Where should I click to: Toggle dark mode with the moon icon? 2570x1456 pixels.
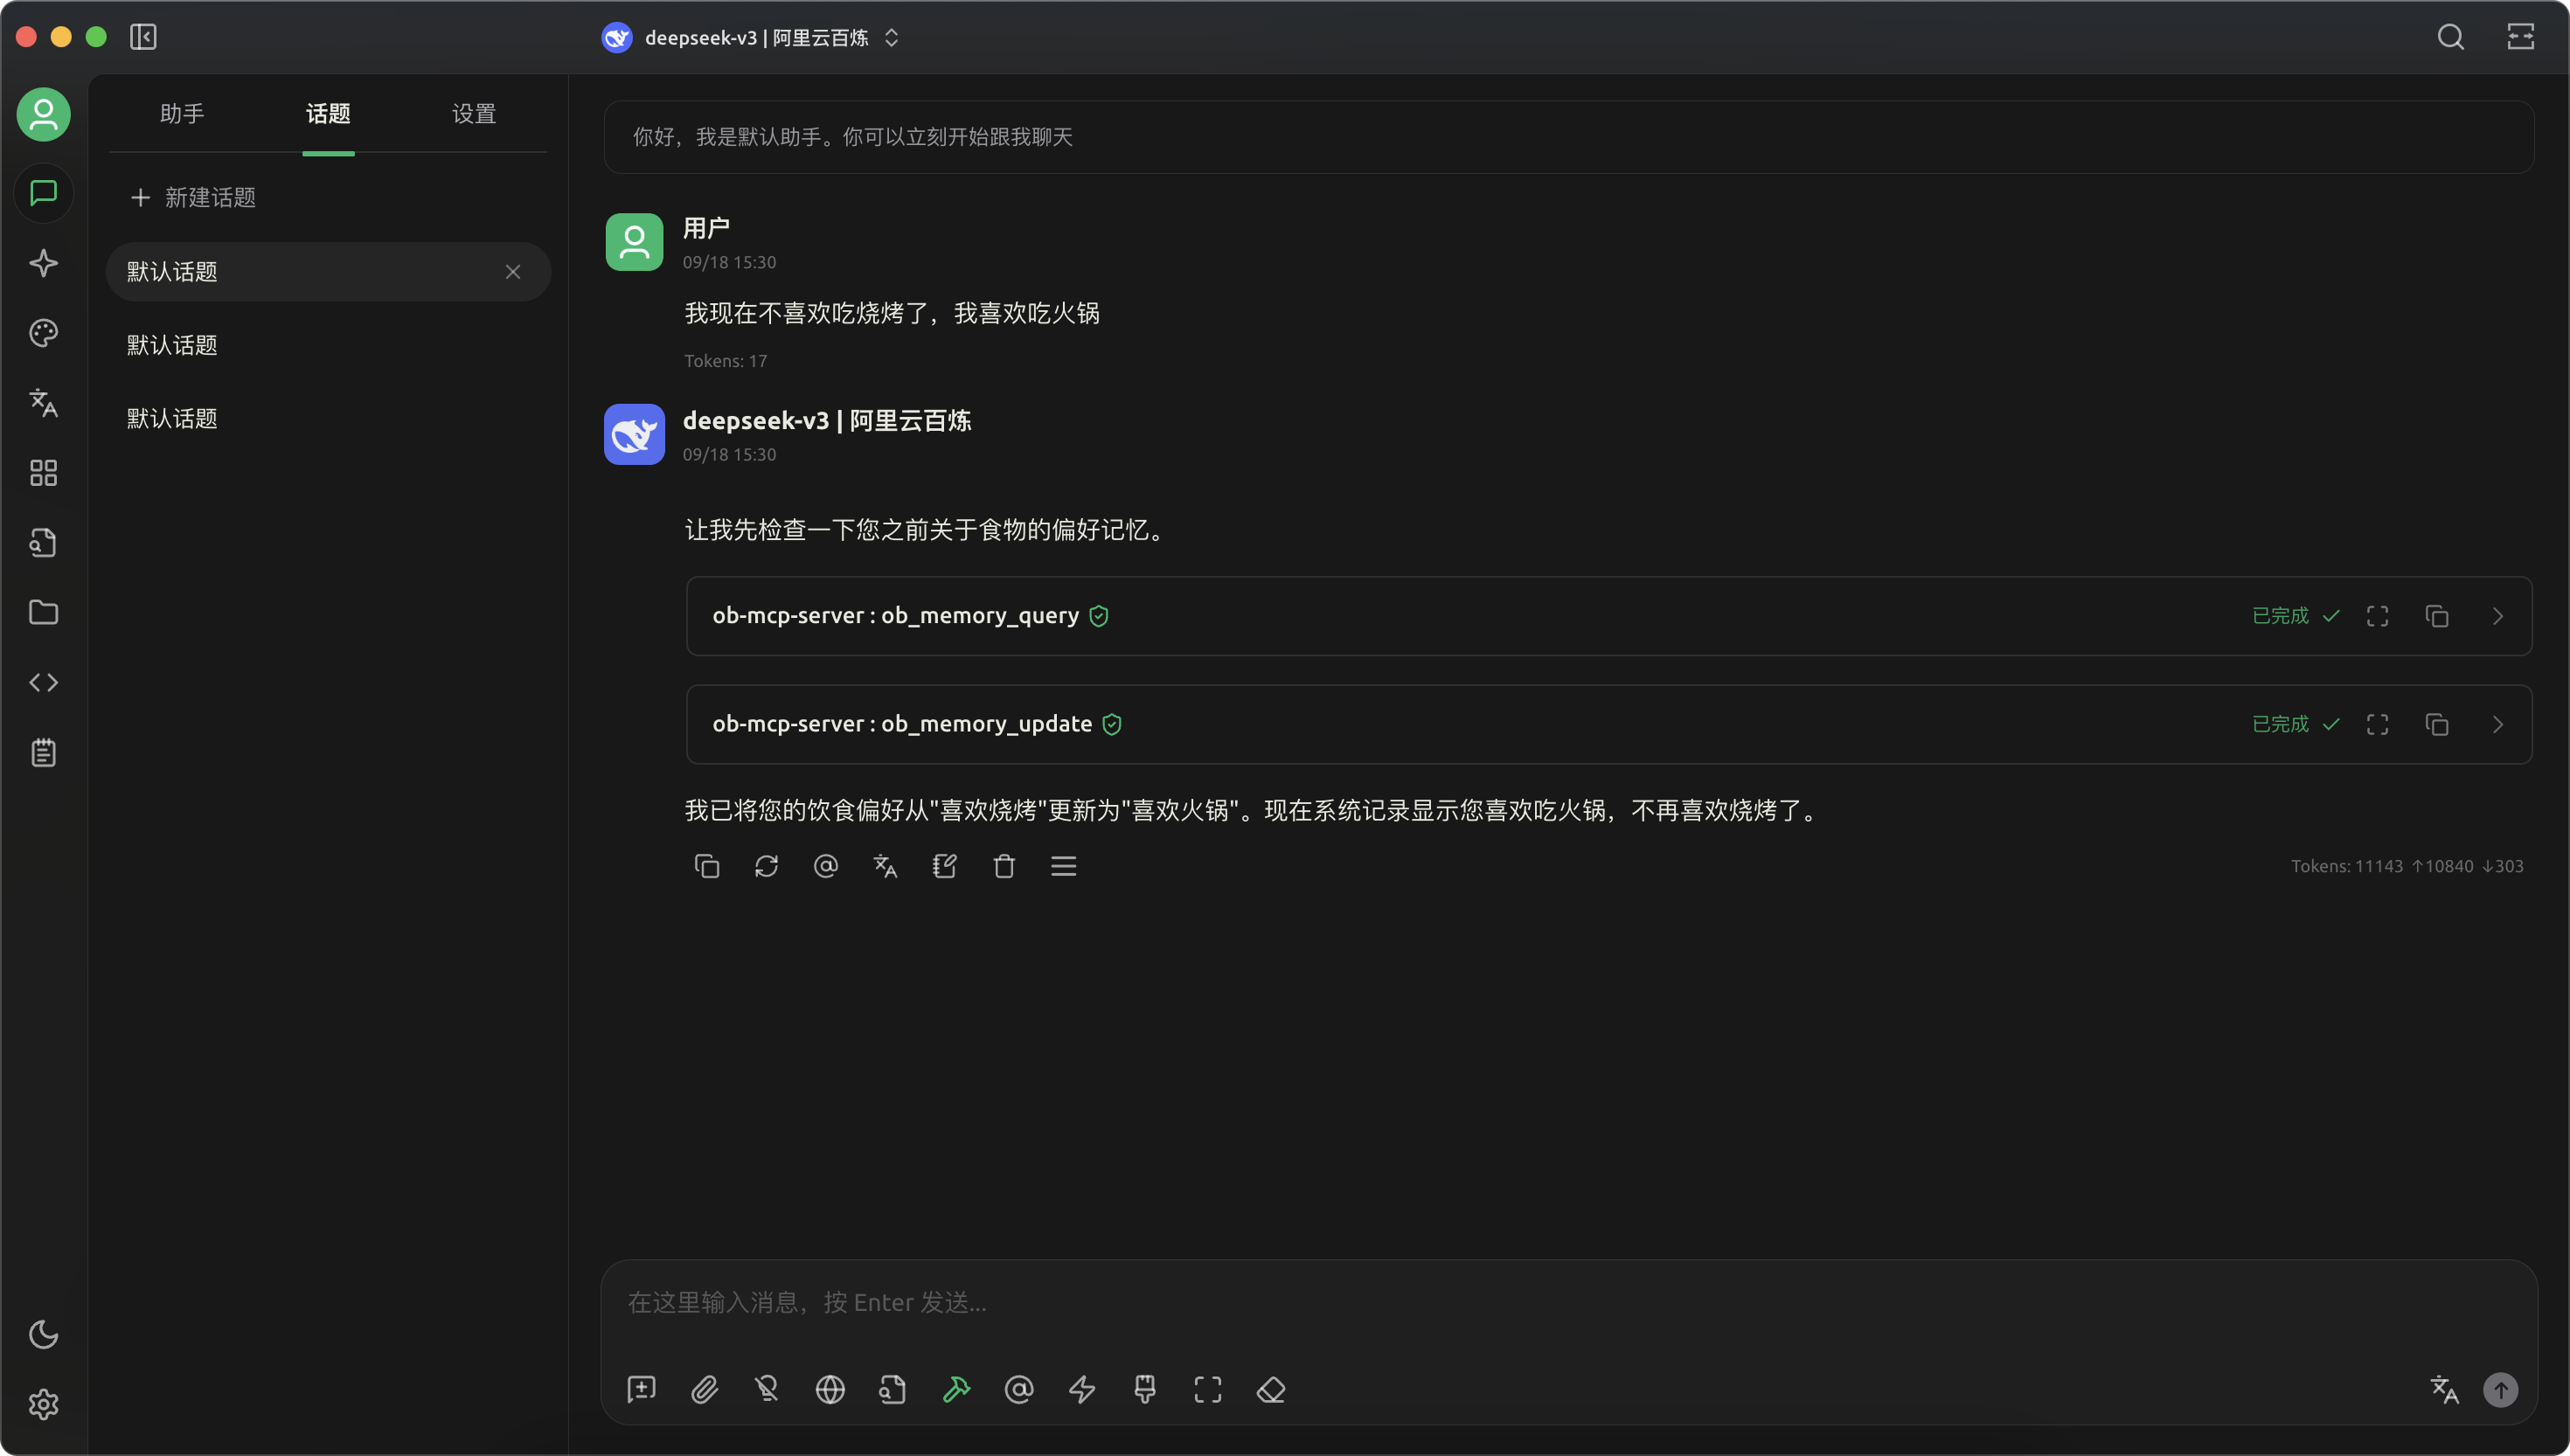(43, 1335)
